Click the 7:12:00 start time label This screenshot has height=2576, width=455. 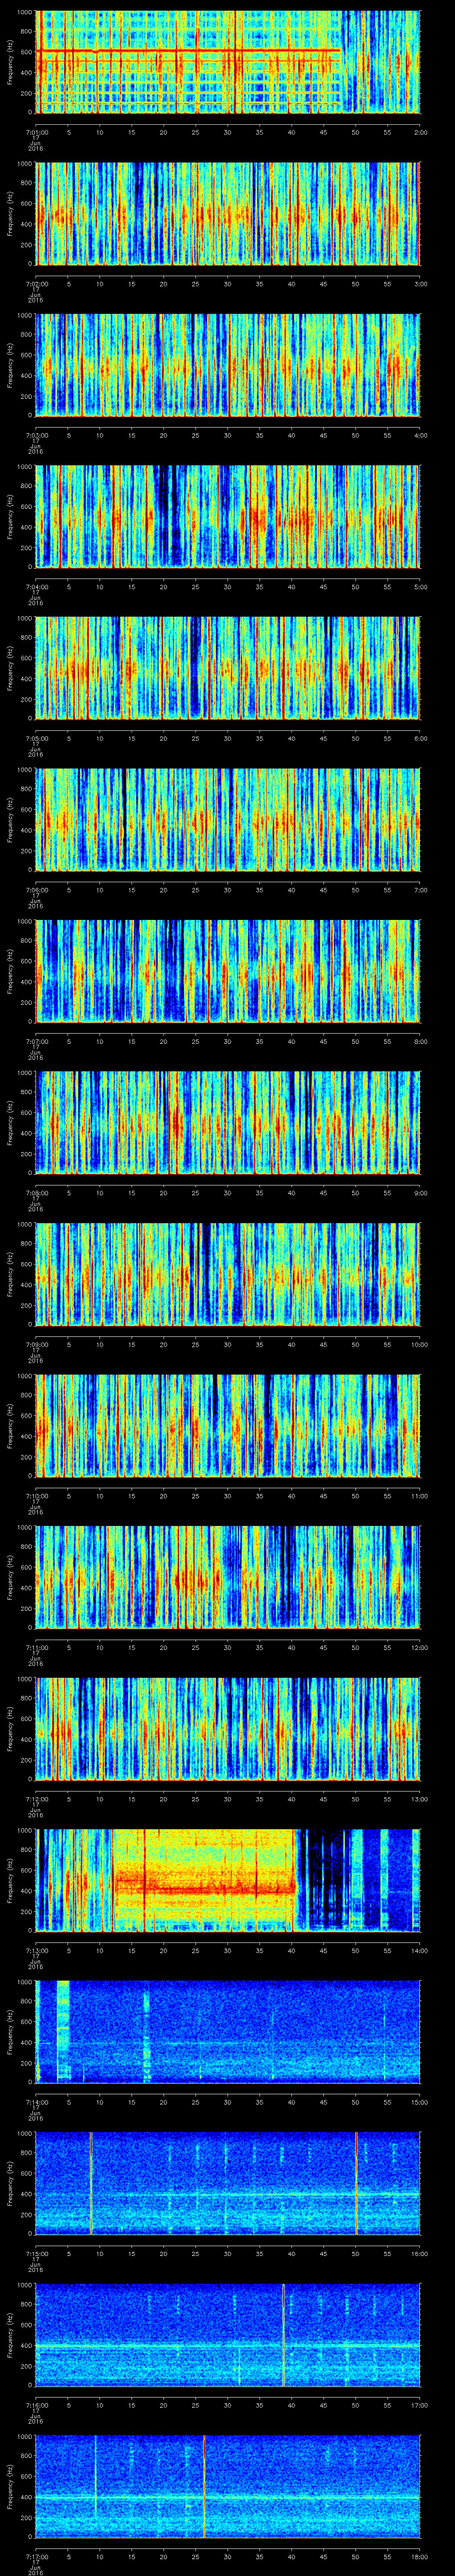coord(36,1798)
